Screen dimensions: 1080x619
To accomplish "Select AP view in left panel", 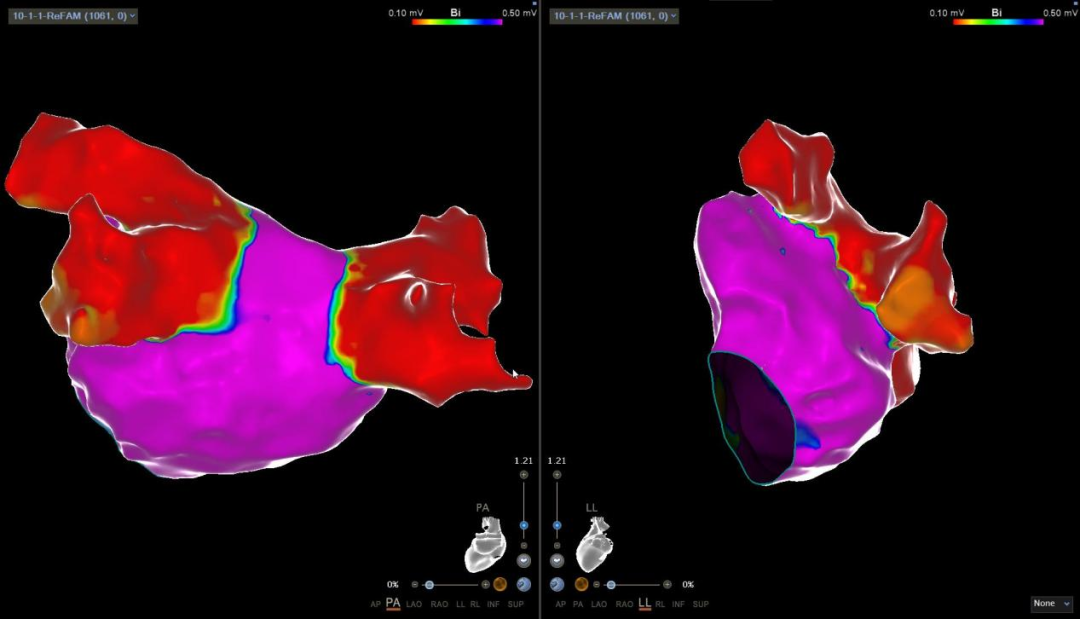I will point(375,604).
